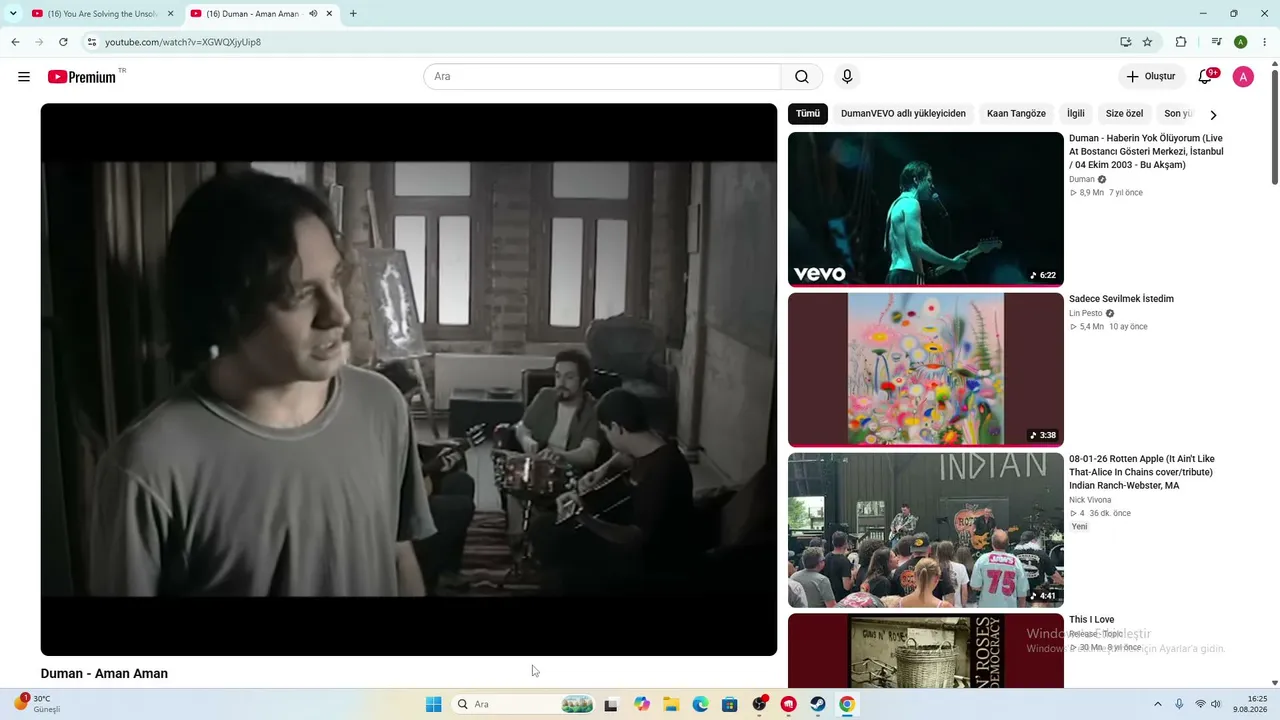Open the account avatar menu
This screenshot has width=1280, height=720.
1243,77
